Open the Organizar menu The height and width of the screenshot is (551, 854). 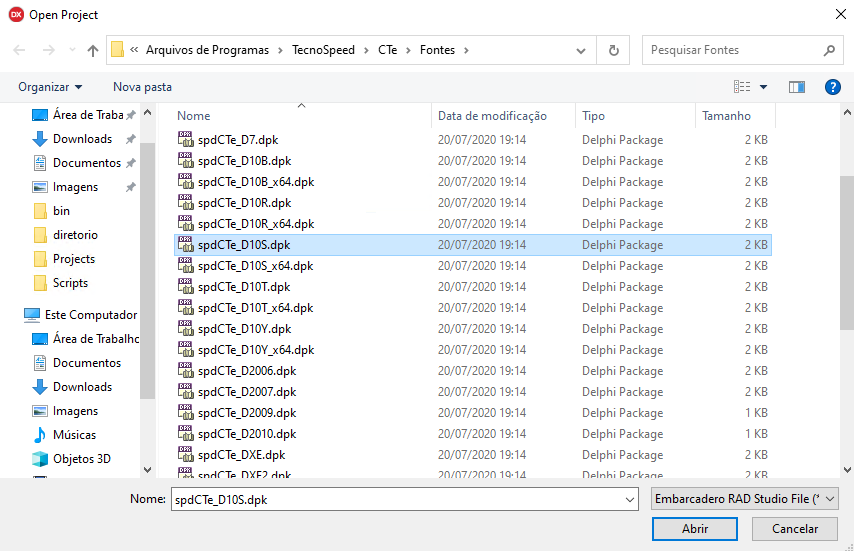50,87
